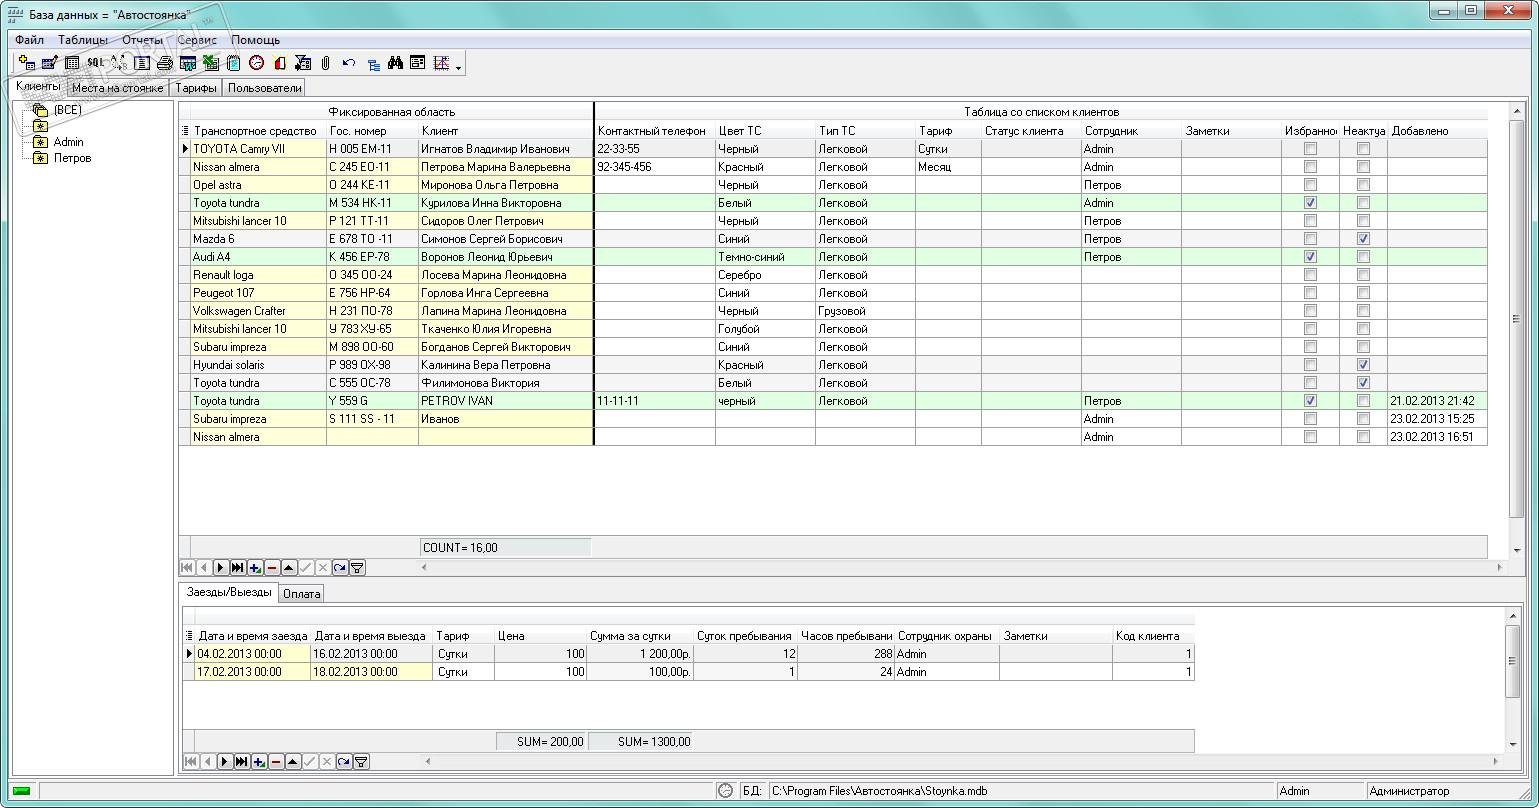This screenshot has width=1539, height=808.
Task: Switch to the Тарифы tab
Action: point(196,88)
